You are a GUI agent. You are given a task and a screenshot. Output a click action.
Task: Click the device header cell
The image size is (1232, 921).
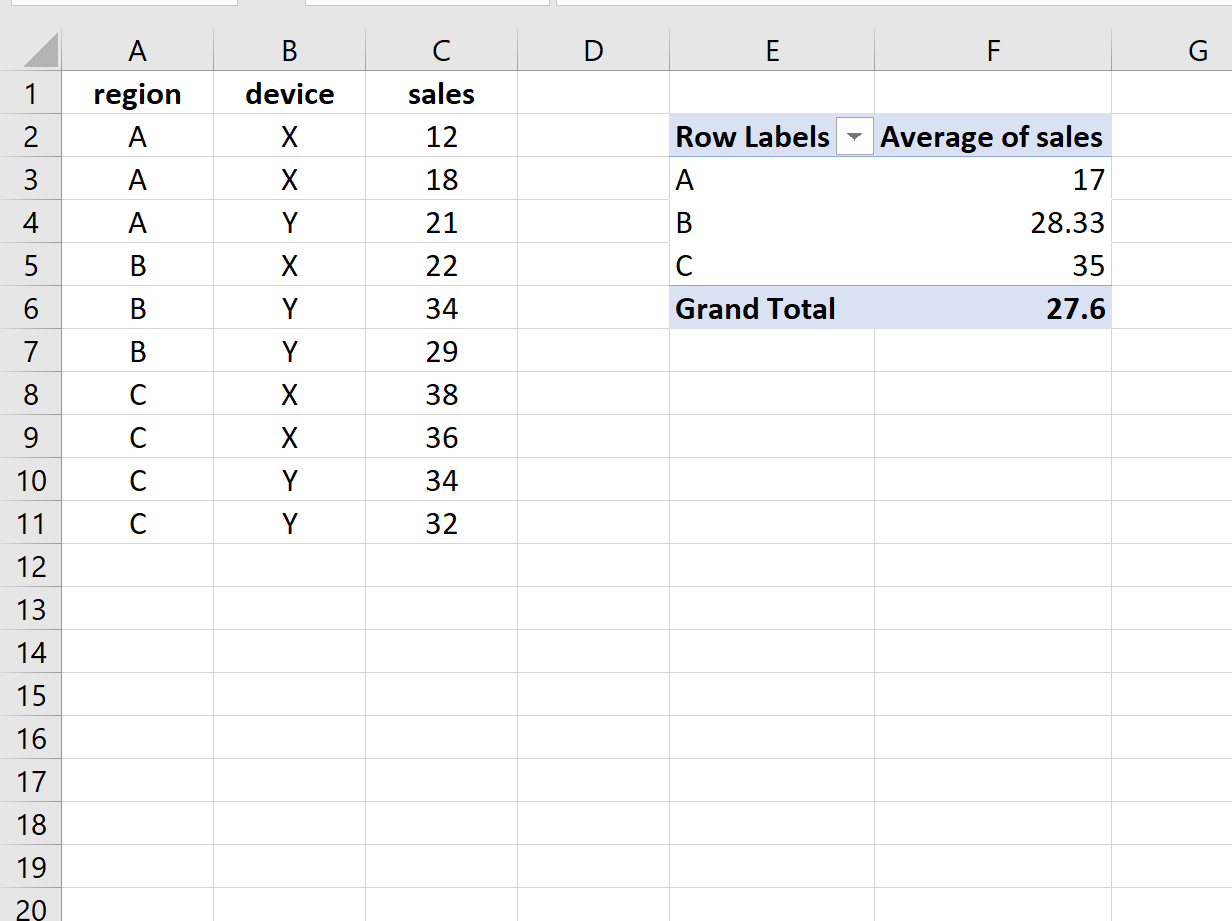pyautogui.click(x=289, y=93)
